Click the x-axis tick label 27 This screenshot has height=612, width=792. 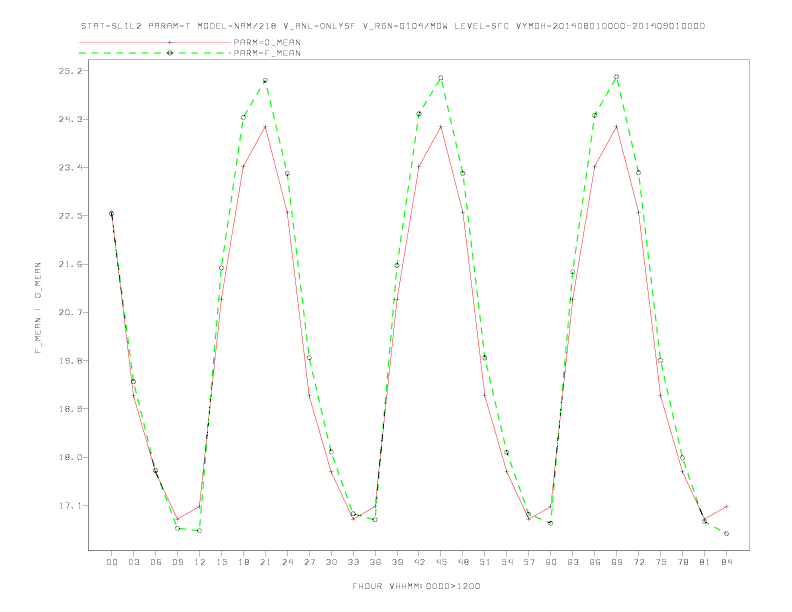309,562
